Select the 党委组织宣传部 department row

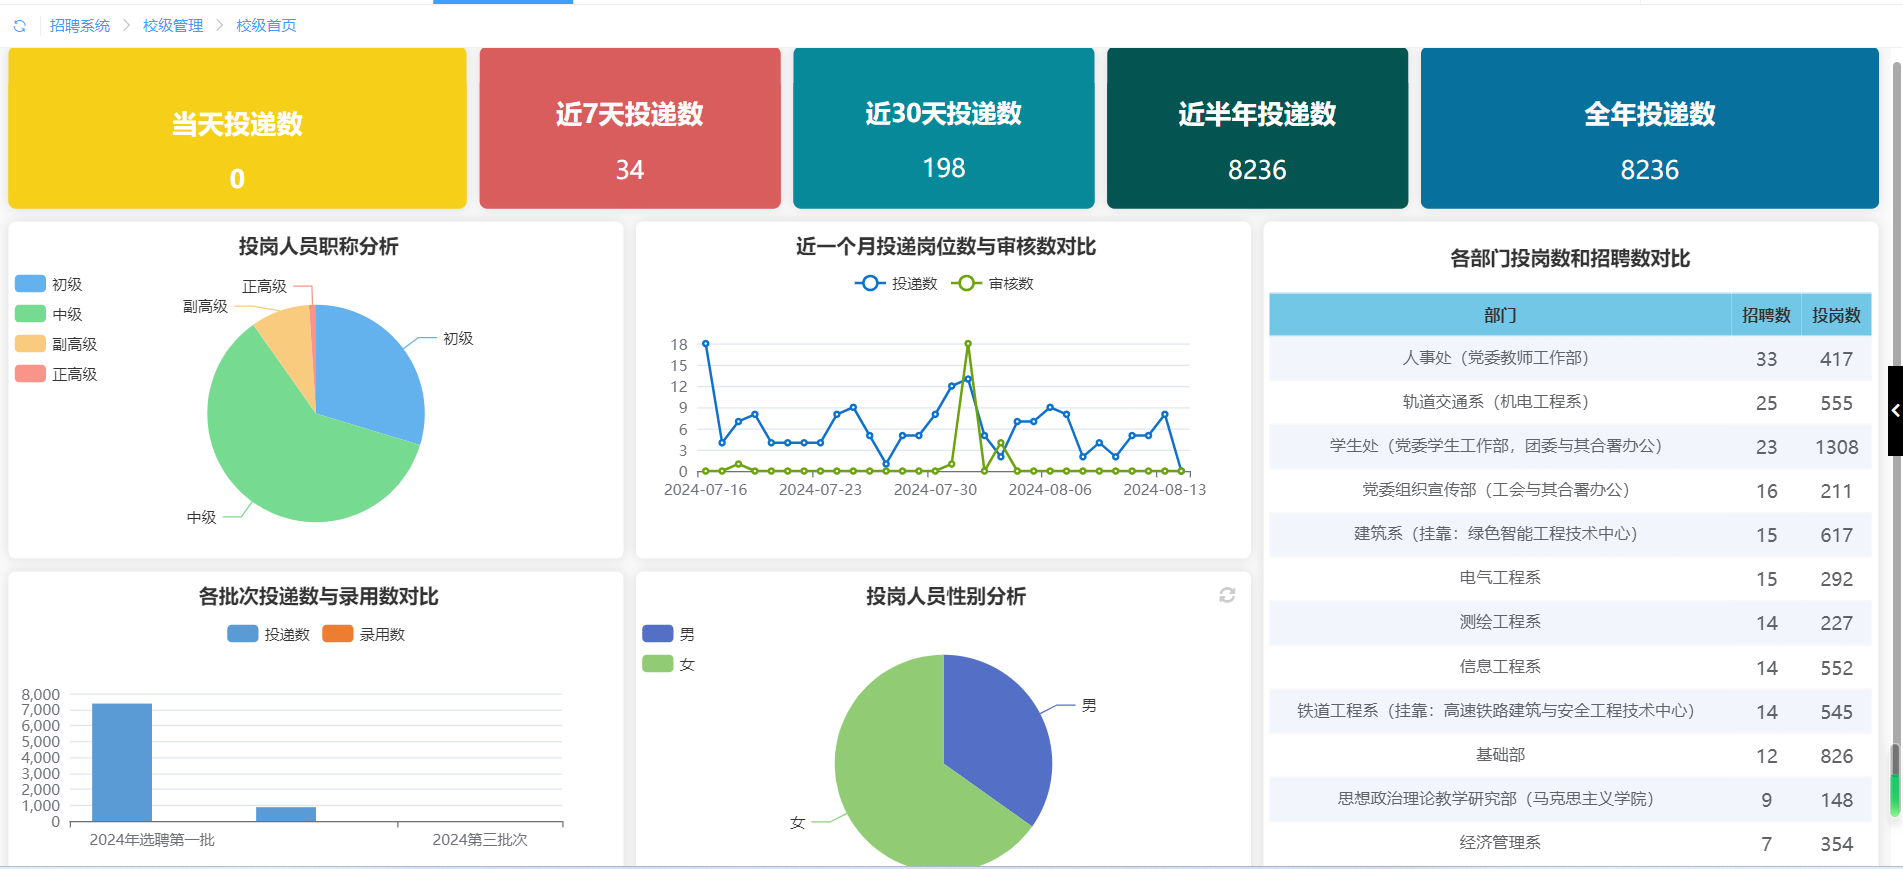point(1570,490)
